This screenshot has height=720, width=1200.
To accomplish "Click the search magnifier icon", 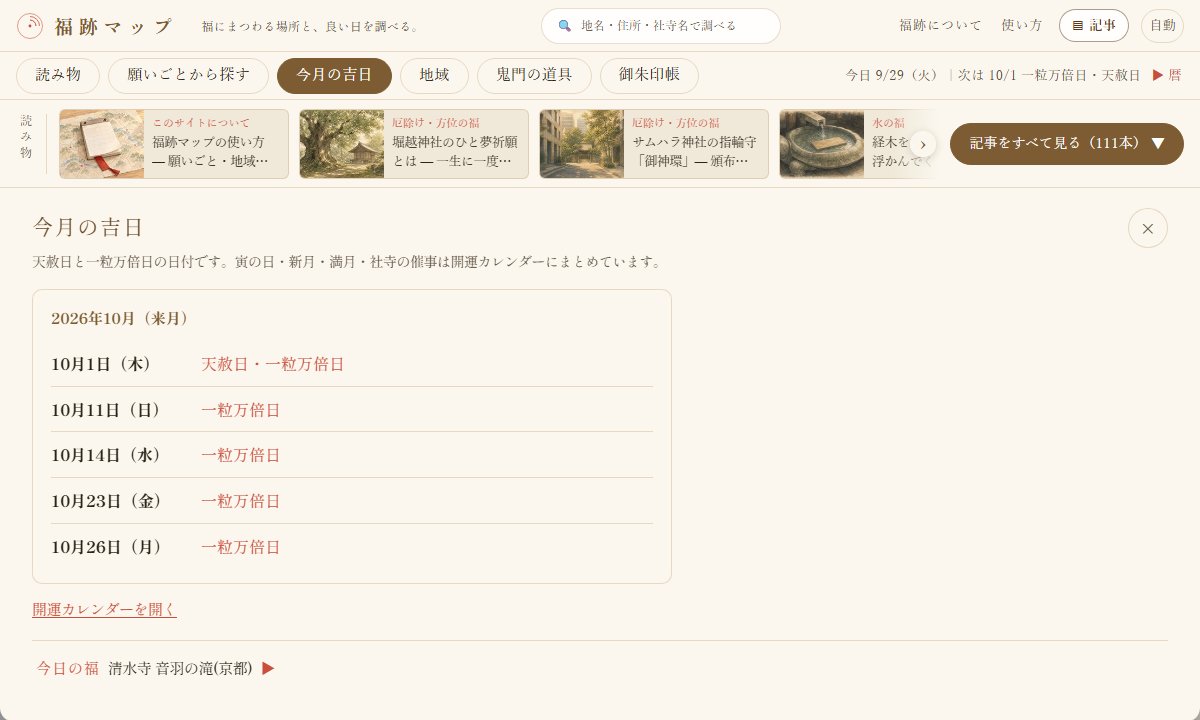I will pos(565,26).
